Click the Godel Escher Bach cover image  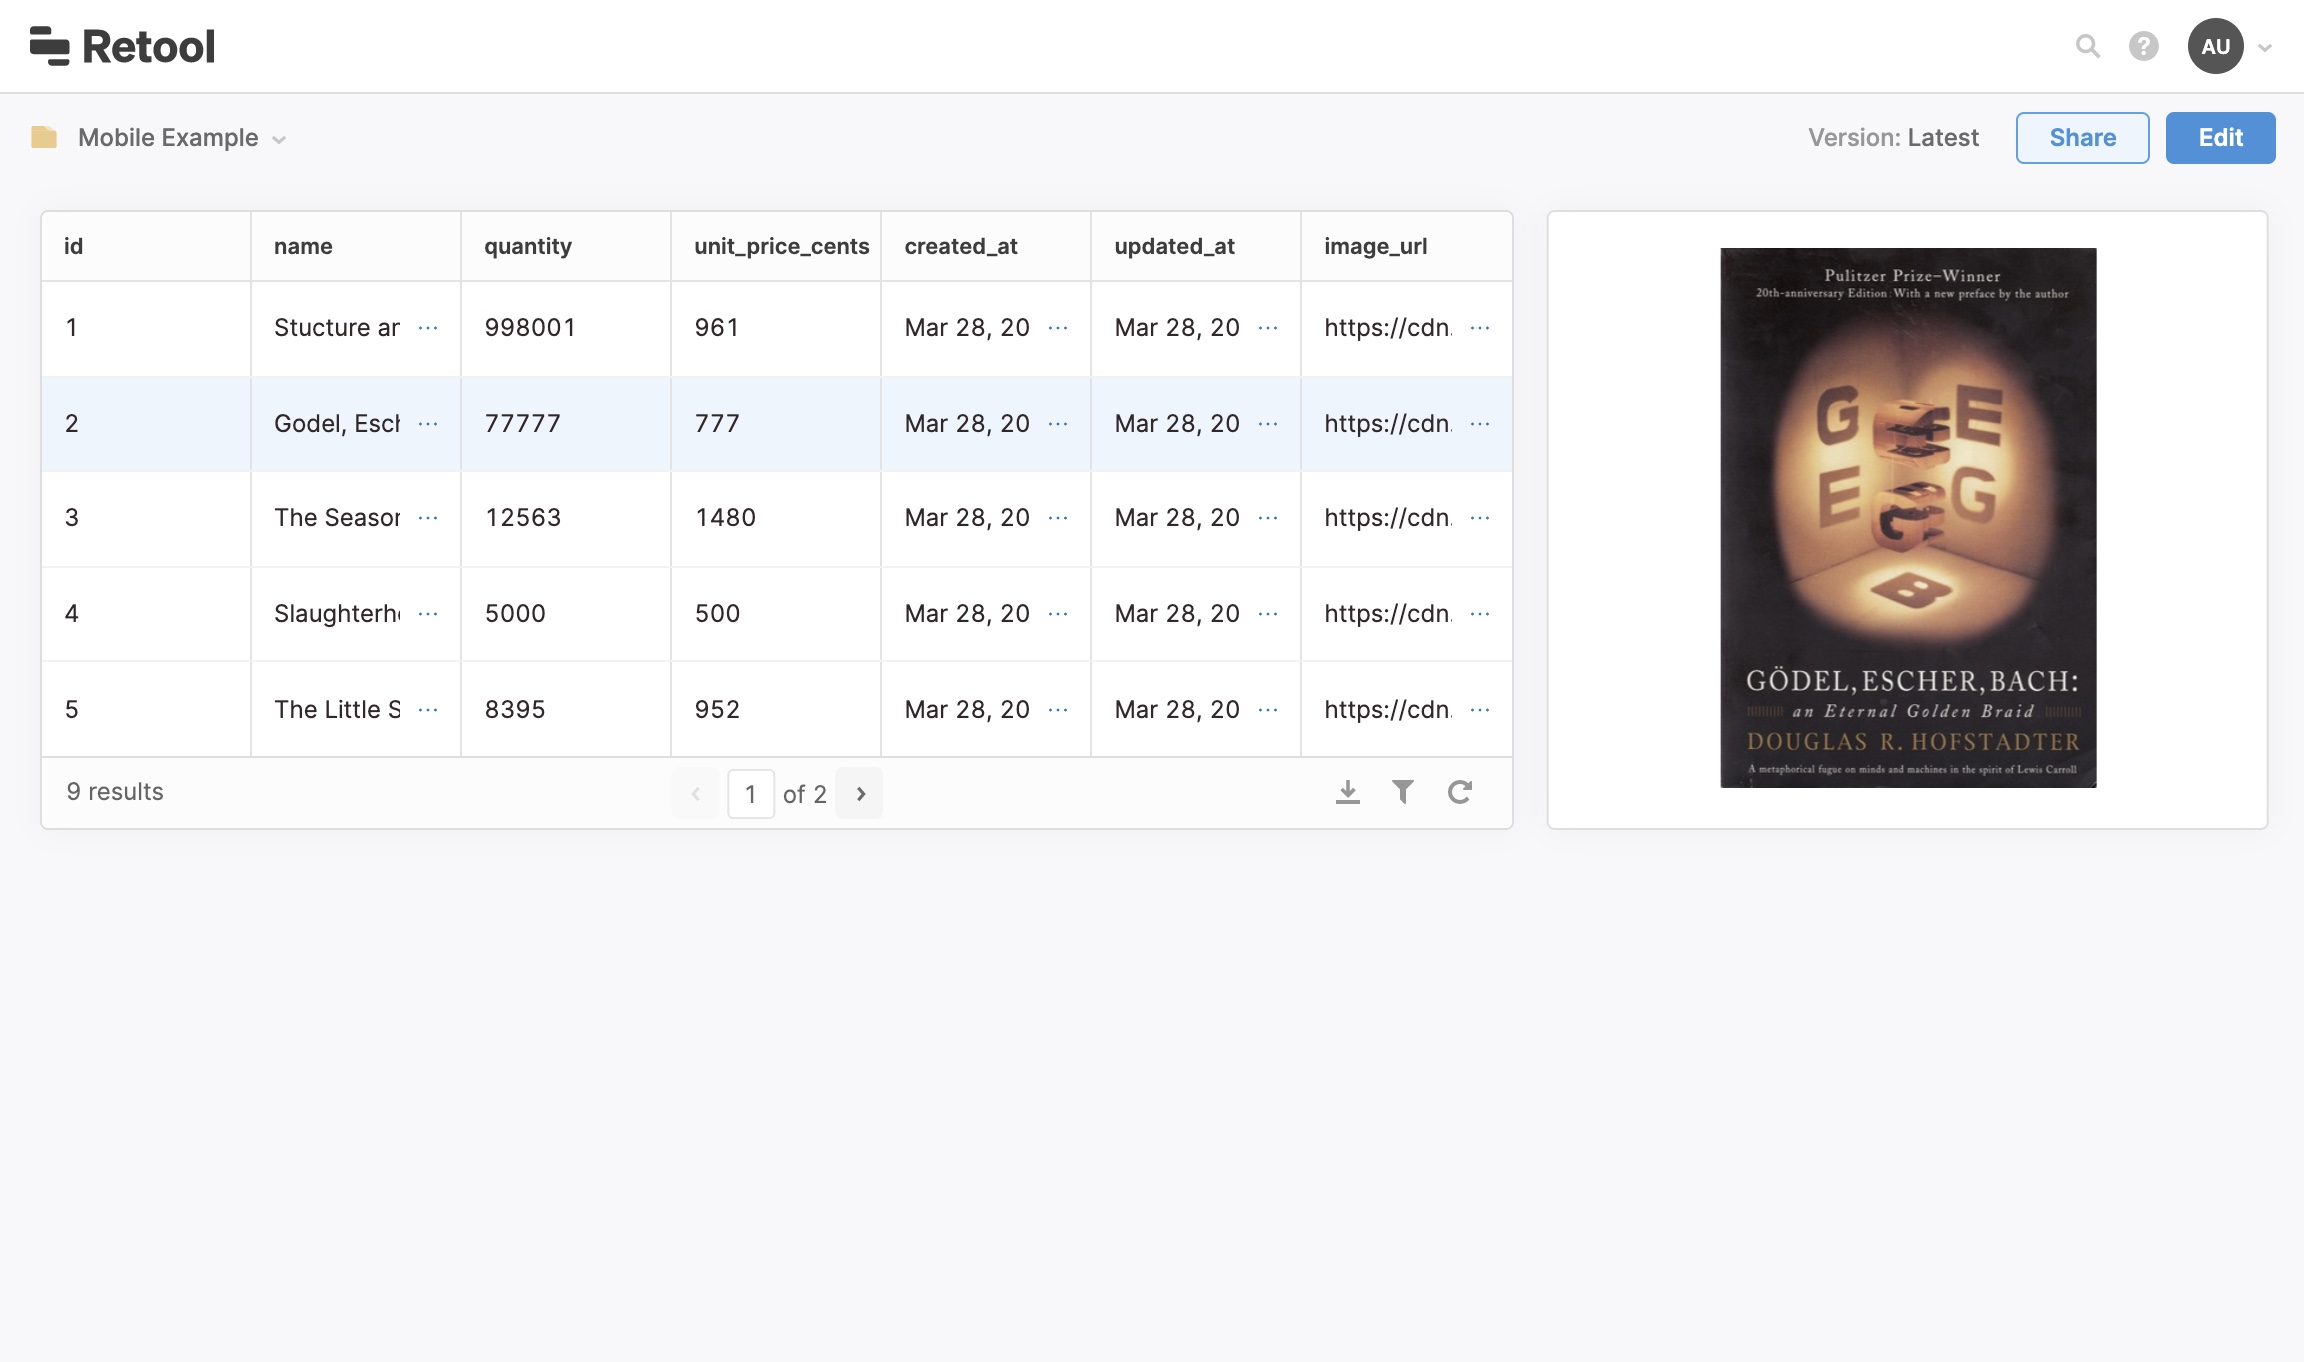click(x=1907, y=518)
